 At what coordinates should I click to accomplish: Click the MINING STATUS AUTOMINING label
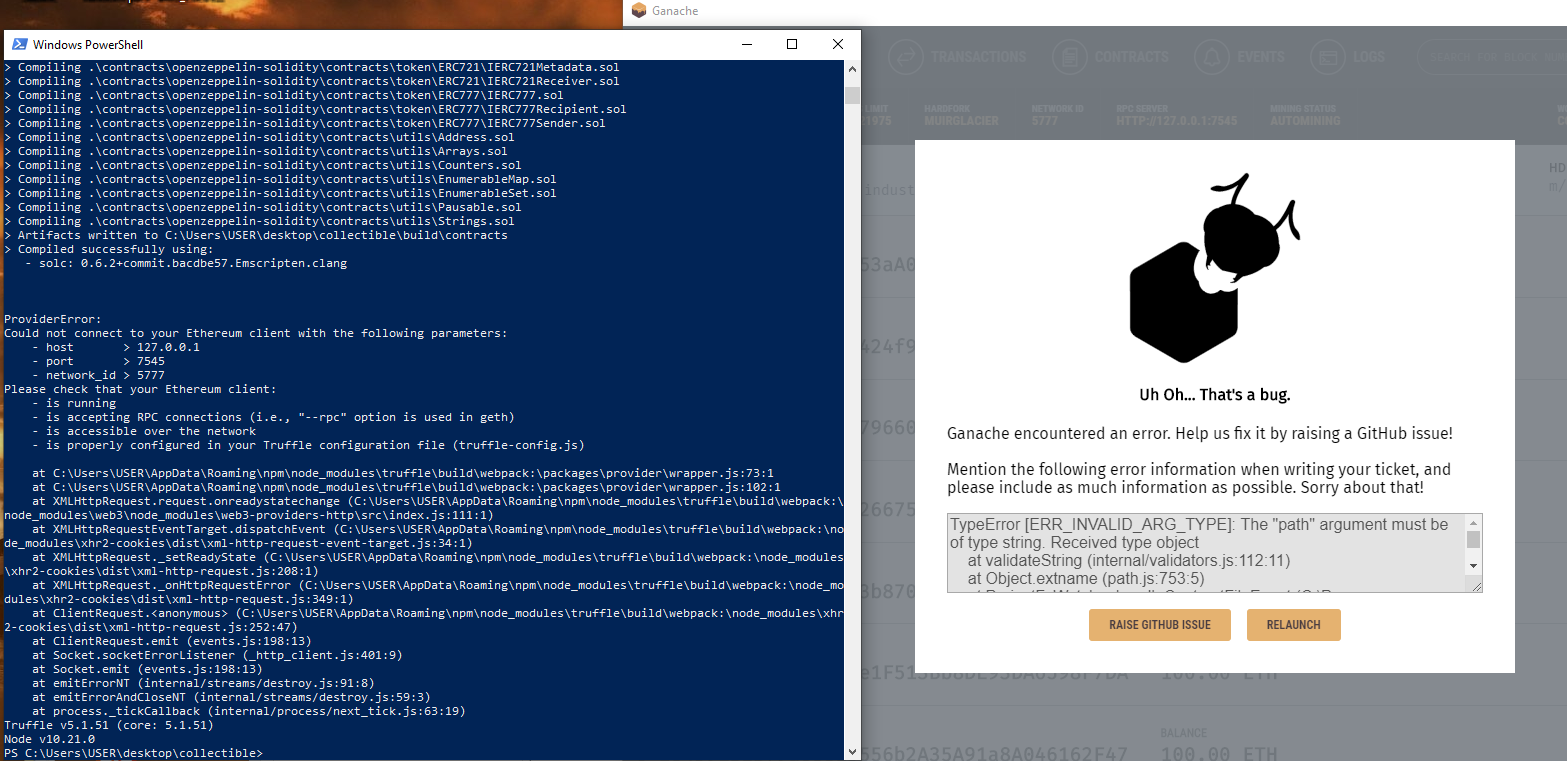point(1304,114)
